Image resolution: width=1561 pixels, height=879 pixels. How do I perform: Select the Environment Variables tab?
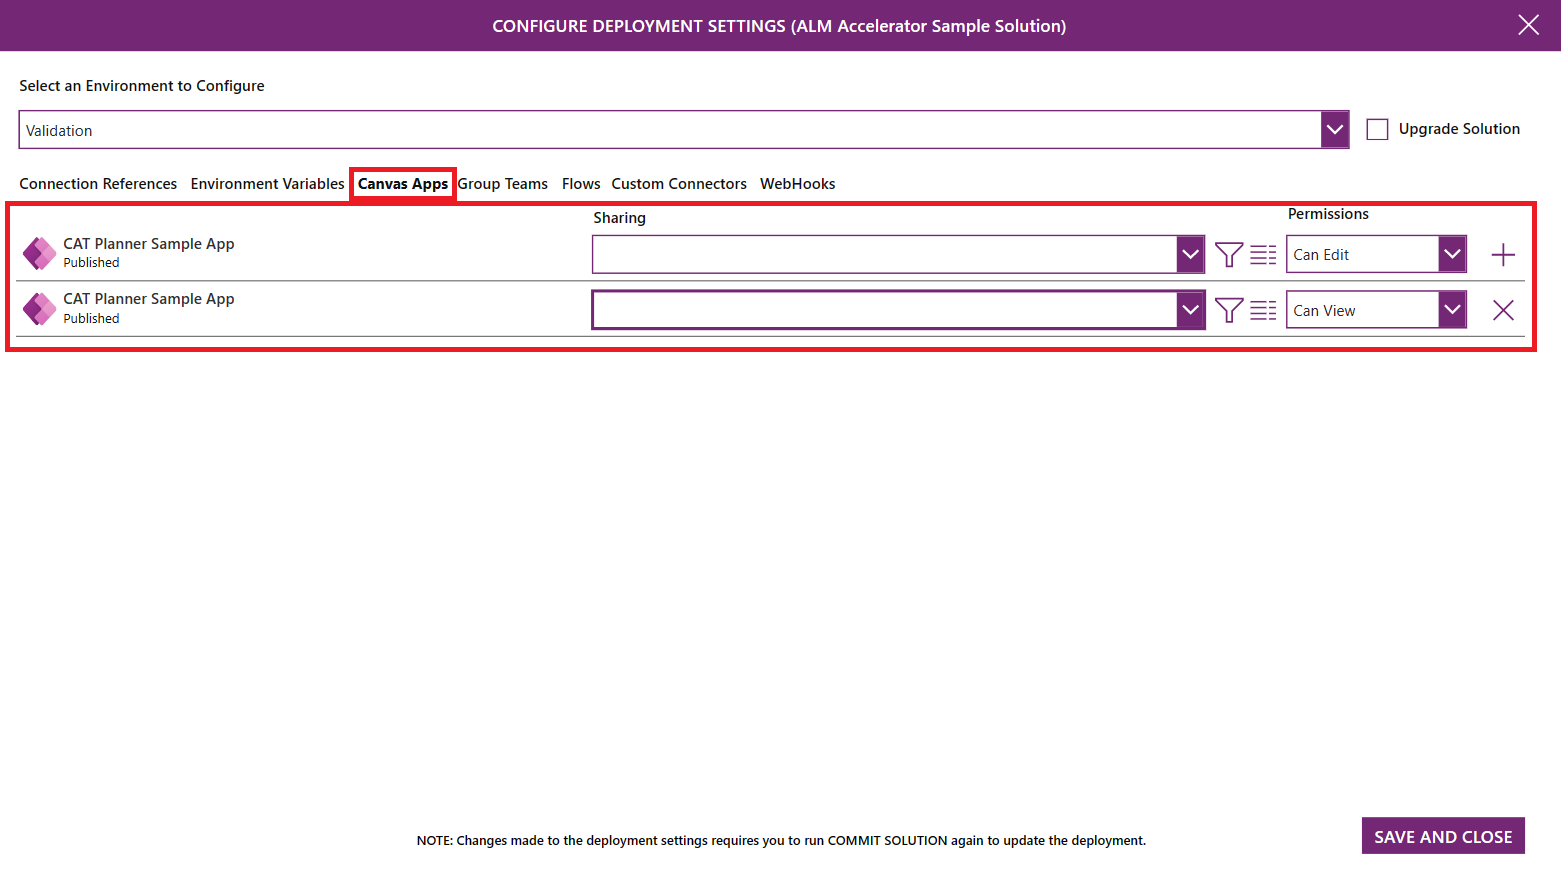coord(267,183)
